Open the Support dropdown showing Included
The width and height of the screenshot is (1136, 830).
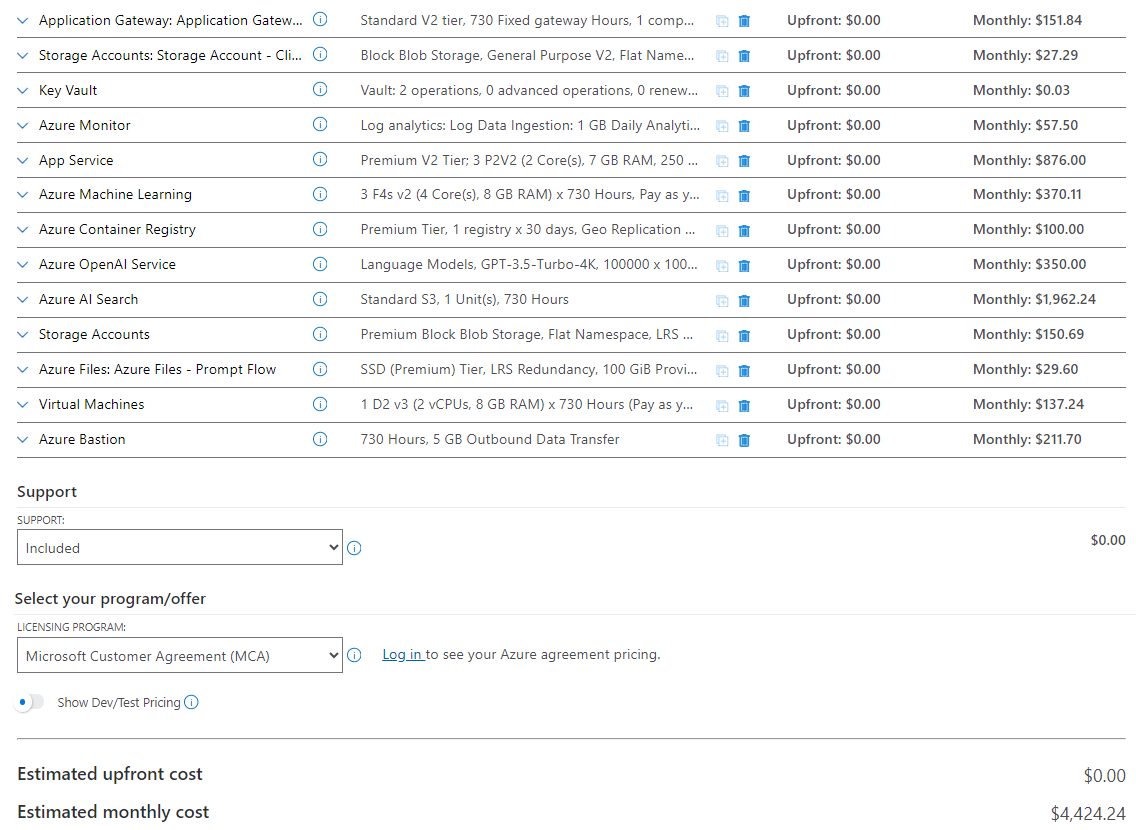click(x=180, y=548)
